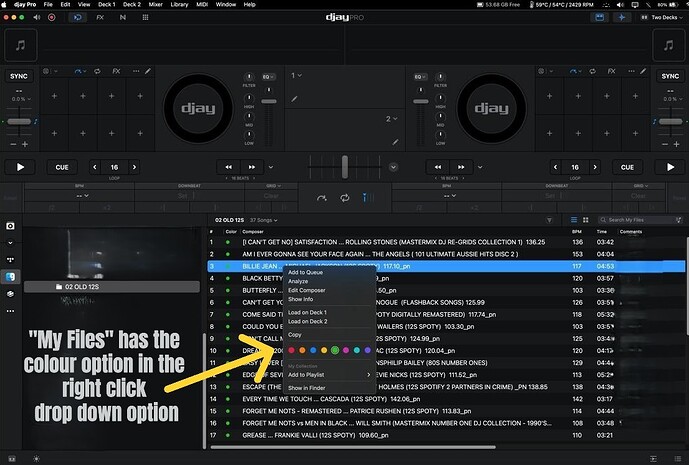Click Deck 1 pitch bend plus button

pyautogui.click(x=25, y=144)
